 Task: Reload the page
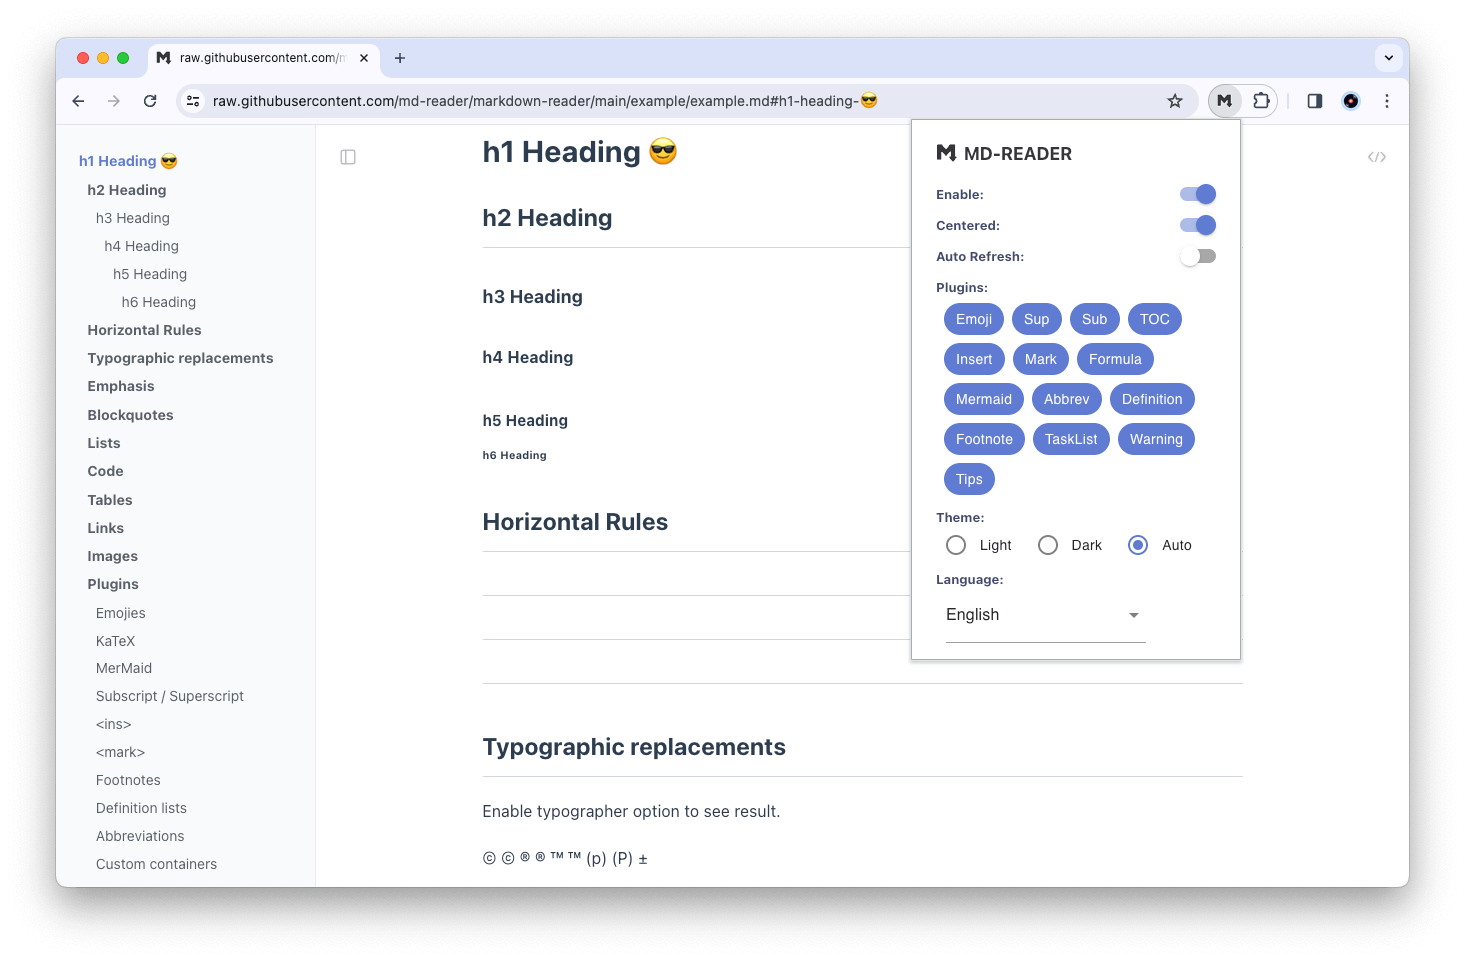click(x=150, y=101)
